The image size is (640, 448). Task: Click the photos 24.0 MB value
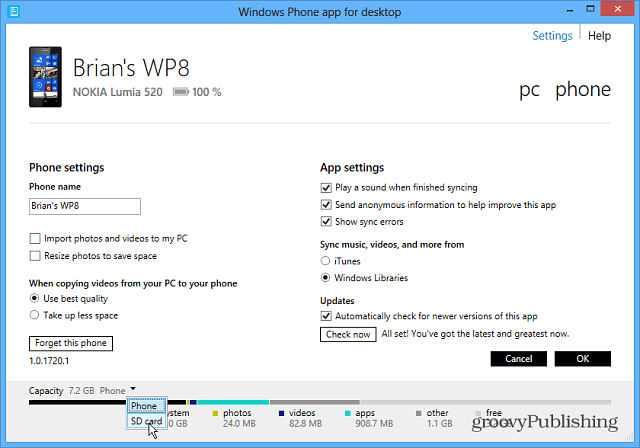click(x=239, y=424)
